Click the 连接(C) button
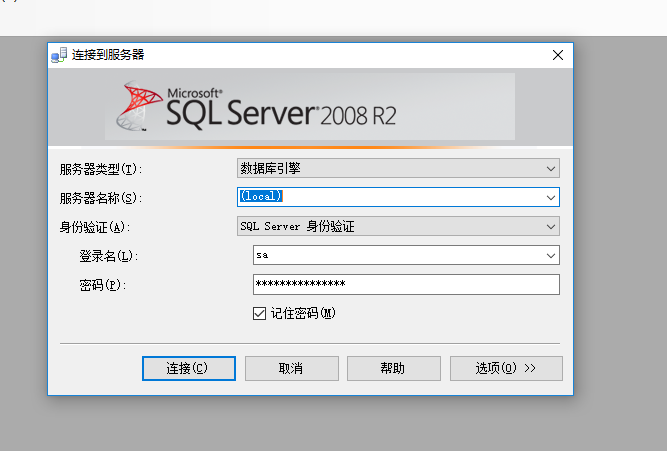Screen dimensions: 667x451 coord(189,368)
